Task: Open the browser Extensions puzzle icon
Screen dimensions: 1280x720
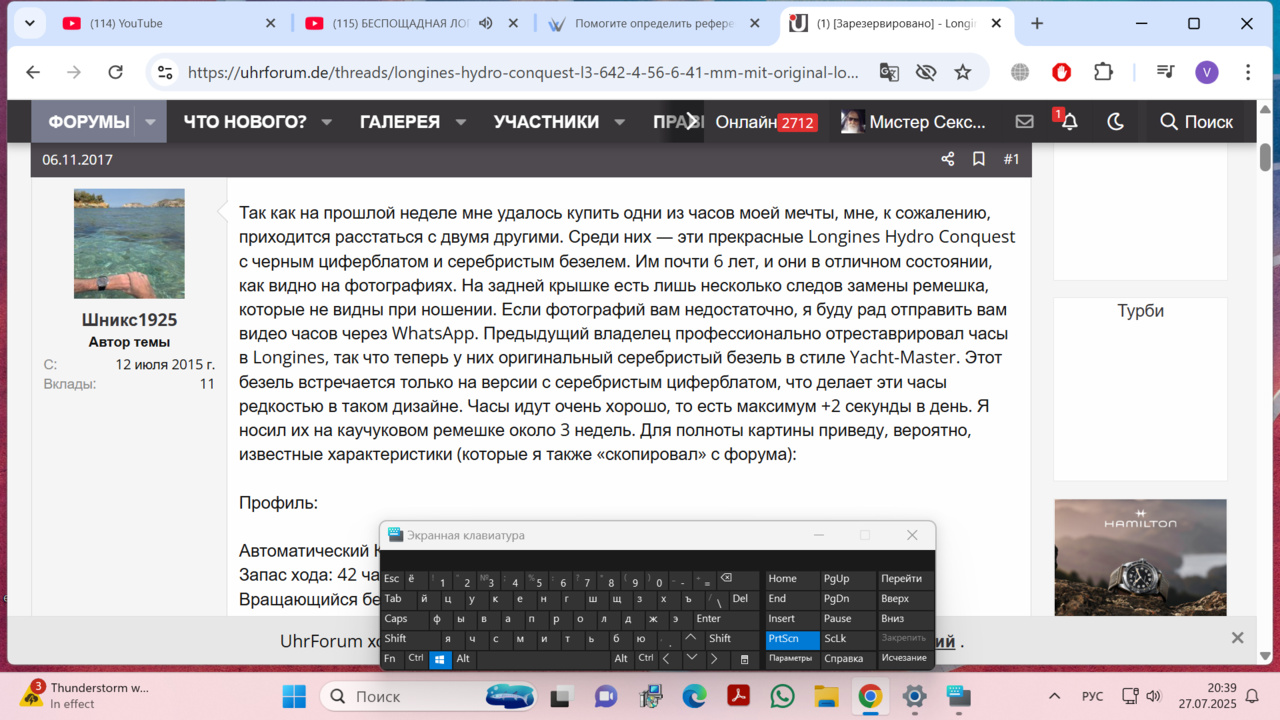Action: [x=1103, y=72]
